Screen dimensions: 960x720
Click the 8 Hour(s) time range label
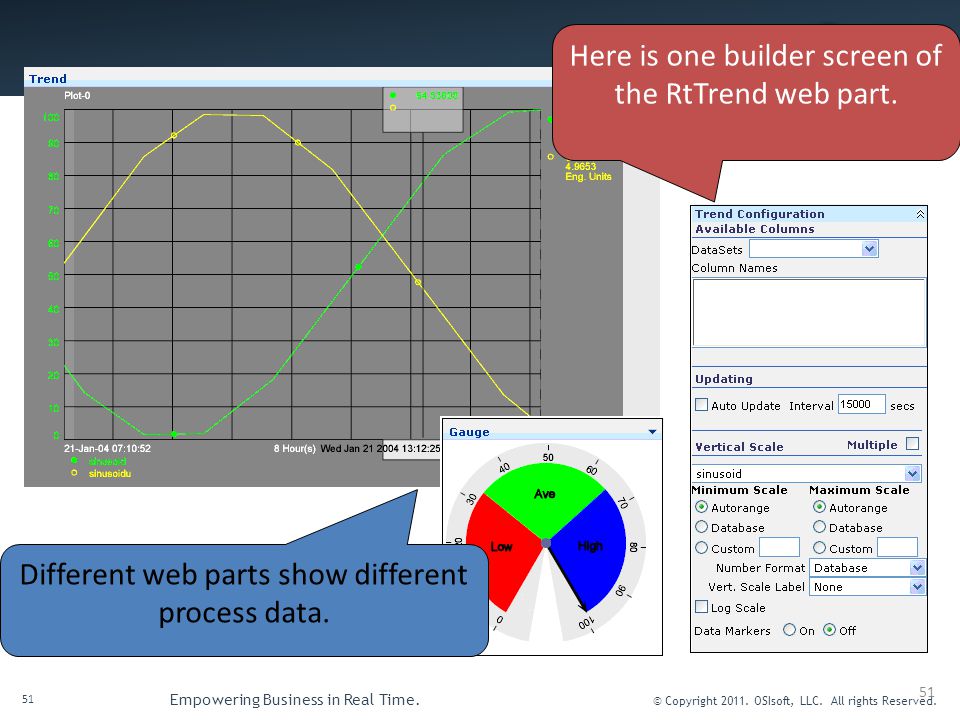(294, 448)
